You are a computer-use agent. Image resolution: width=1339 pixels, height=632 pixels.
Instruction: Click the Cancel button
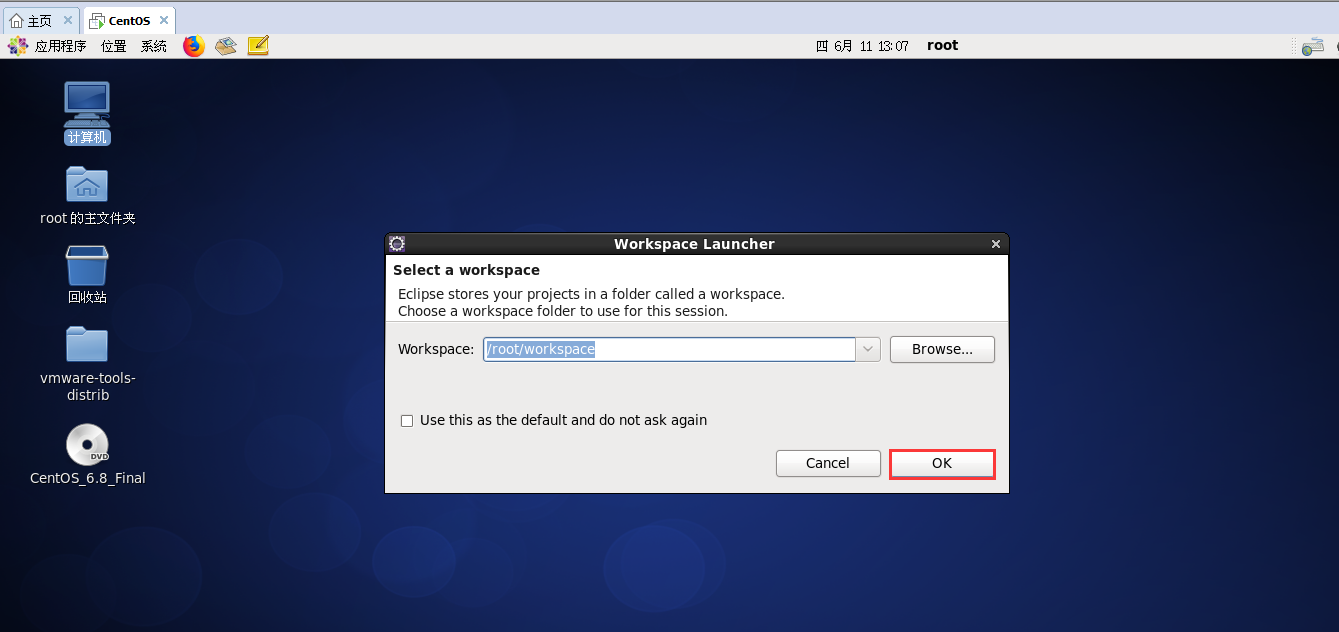[x=828, y=463]
